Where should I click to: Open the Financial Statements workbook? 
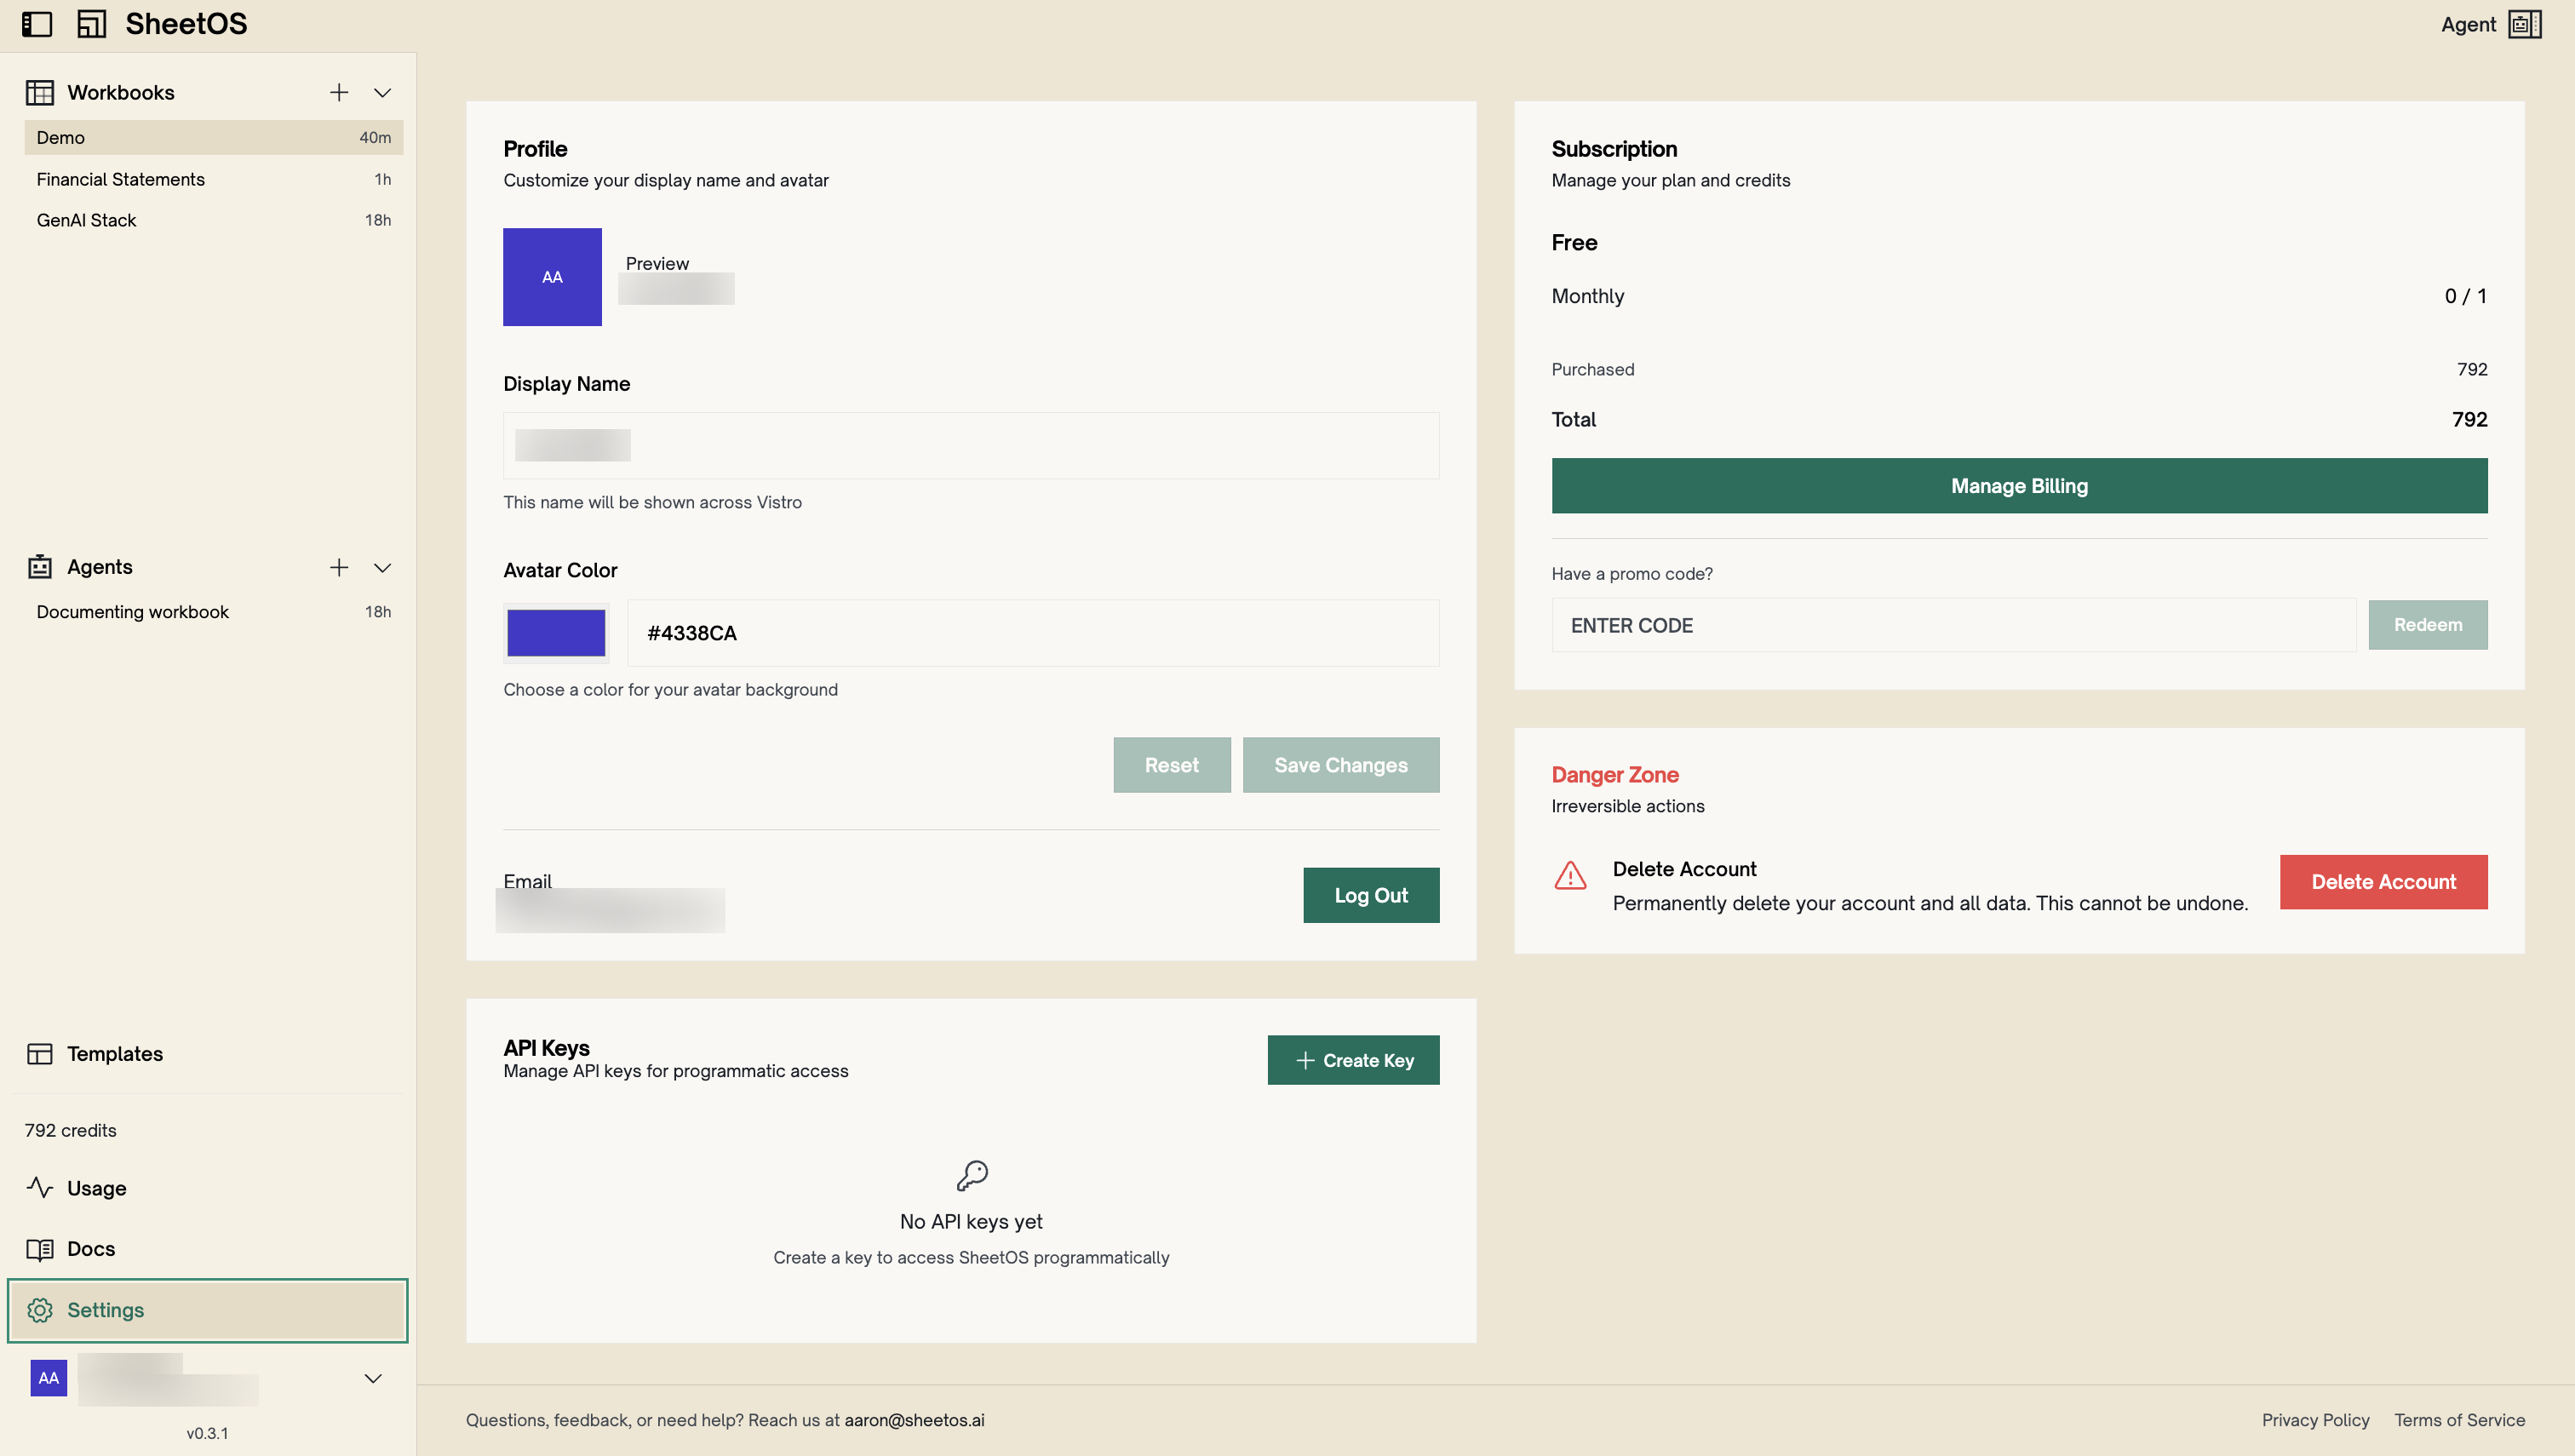click(120, 179)
